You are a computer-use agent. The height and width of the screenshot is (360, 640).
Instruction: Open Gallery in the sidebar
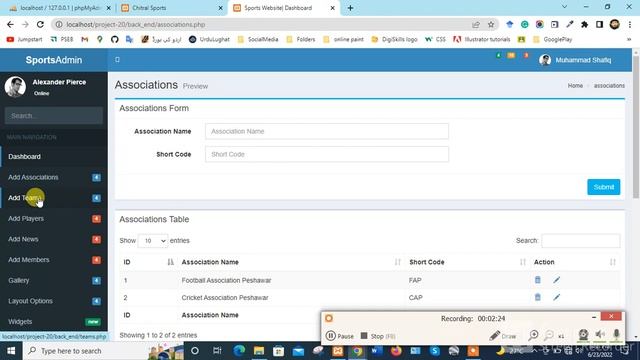[x=54, y=280]
